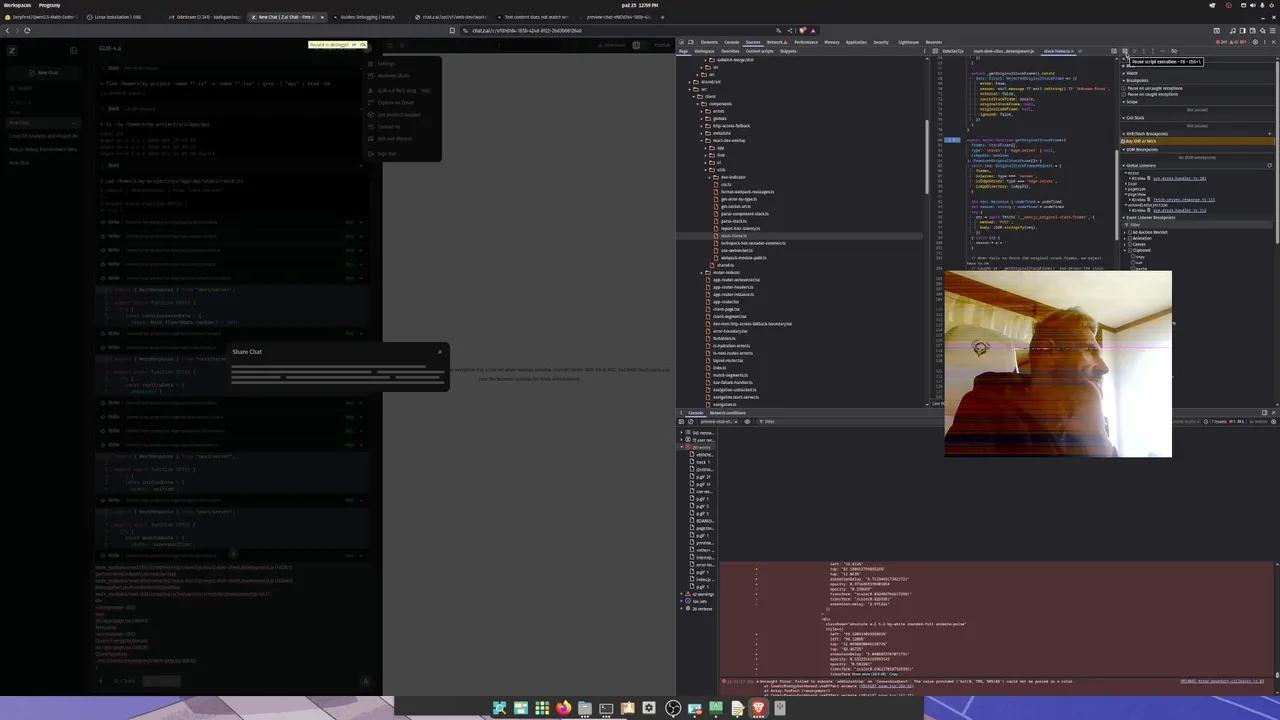
Task: Refresh the Global Listeners list
Action: pos(1270,166)
